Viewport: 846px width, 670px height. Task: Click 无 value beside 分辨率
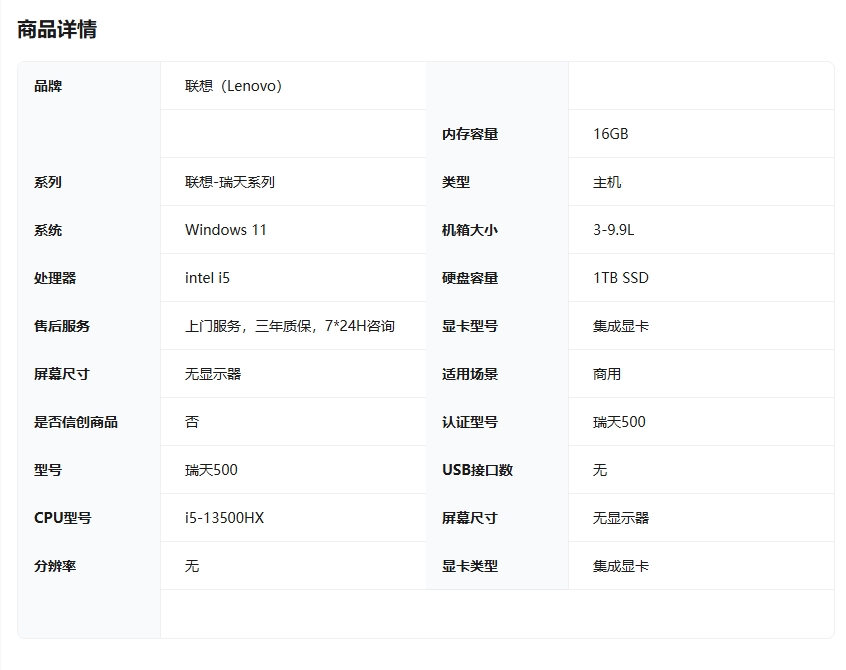[192, 566]
